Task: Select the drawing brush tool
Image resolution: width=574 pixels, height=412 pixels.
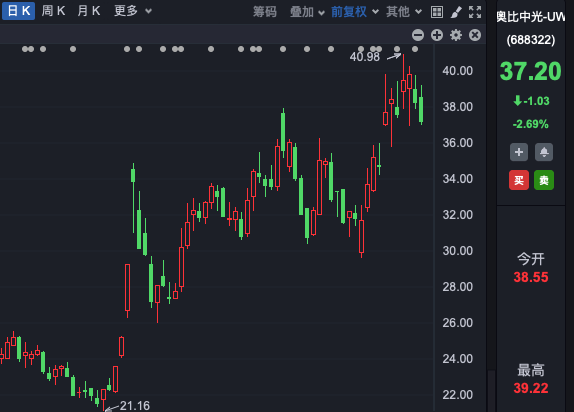Action: click(x=456, y=12)
